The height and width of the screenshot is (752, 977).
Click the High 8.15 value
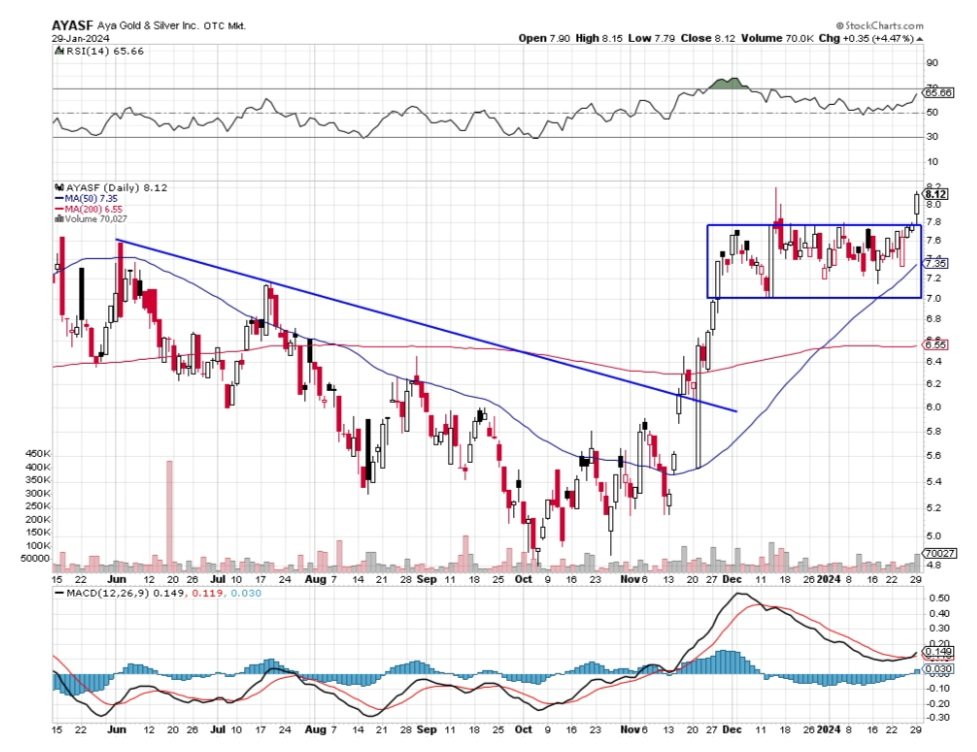[599, 38]
